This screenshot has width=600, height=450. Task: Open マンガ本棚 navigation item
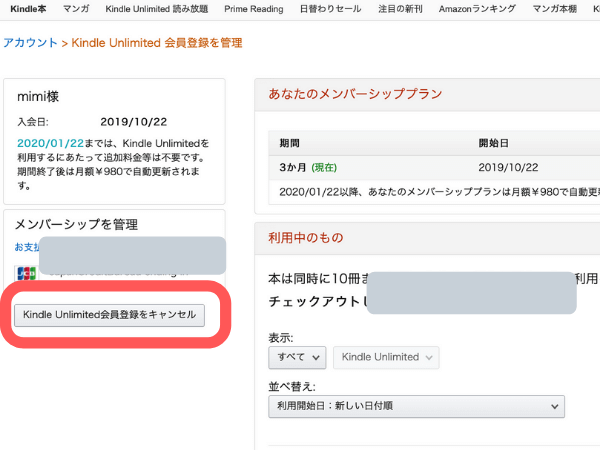point(554,9)
